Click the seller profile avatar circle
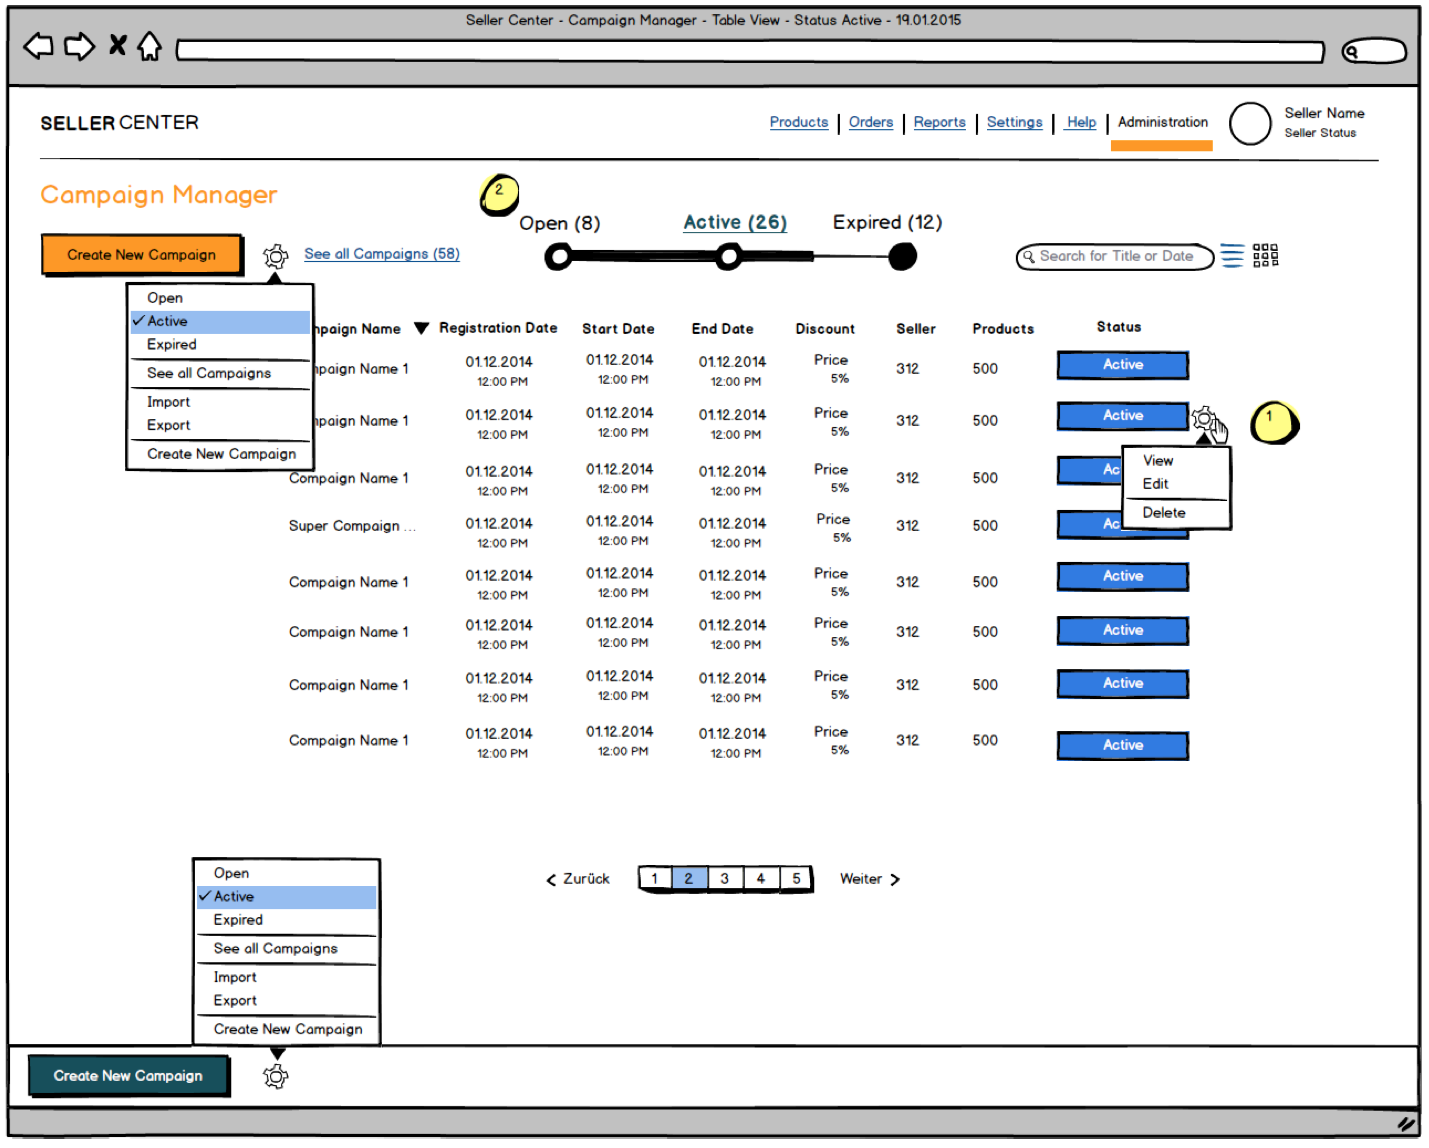The width and height of the screenshot is (1429, 1148). [1249, 124]
